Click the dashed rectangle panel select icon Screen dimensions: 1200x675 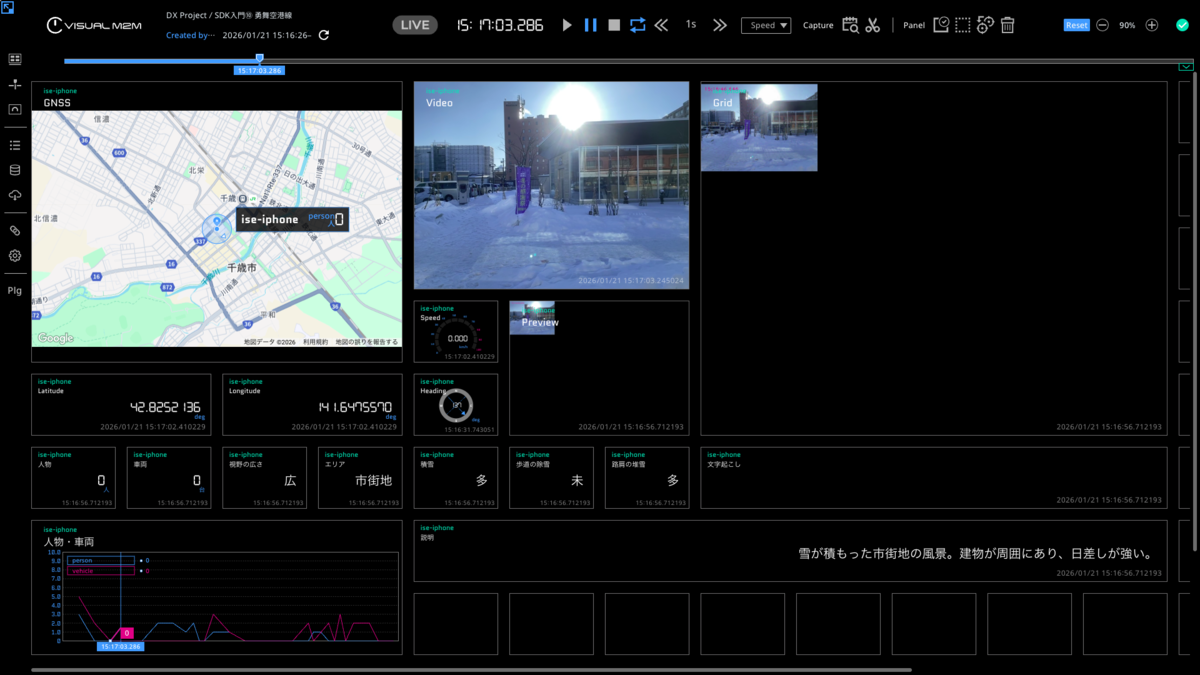(963, 25)
